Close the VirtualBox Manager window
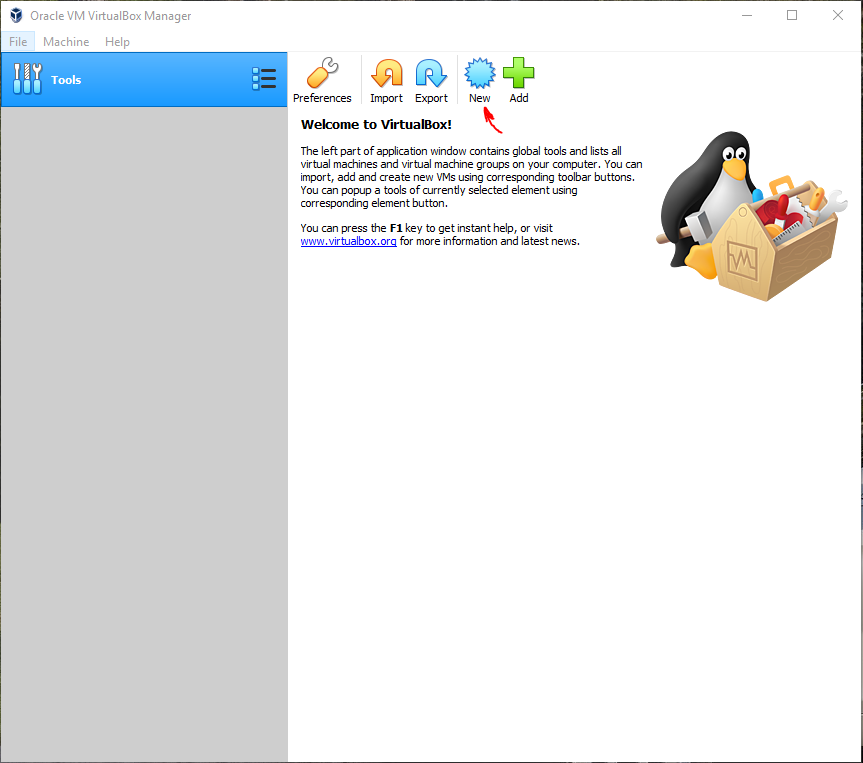Image resolution: width=863 pixels, height=763 pixels. (x=838, y=15)
